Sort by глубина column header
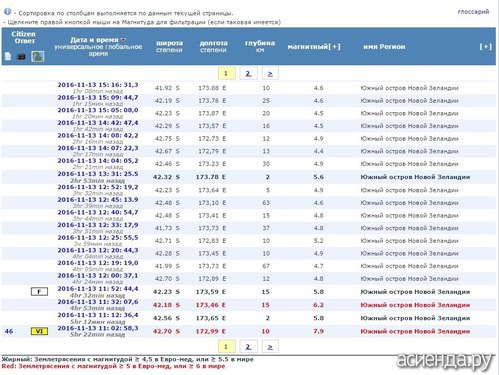The height and width of the screenshot is (375, 499). (260, 43)
